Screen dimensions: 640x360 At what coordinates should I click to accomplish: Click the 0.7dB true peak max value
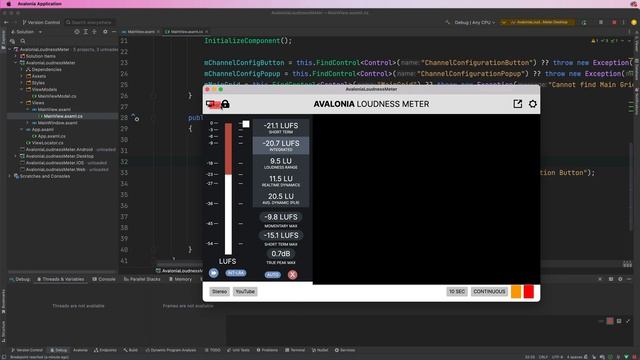(x=281, y=253)
